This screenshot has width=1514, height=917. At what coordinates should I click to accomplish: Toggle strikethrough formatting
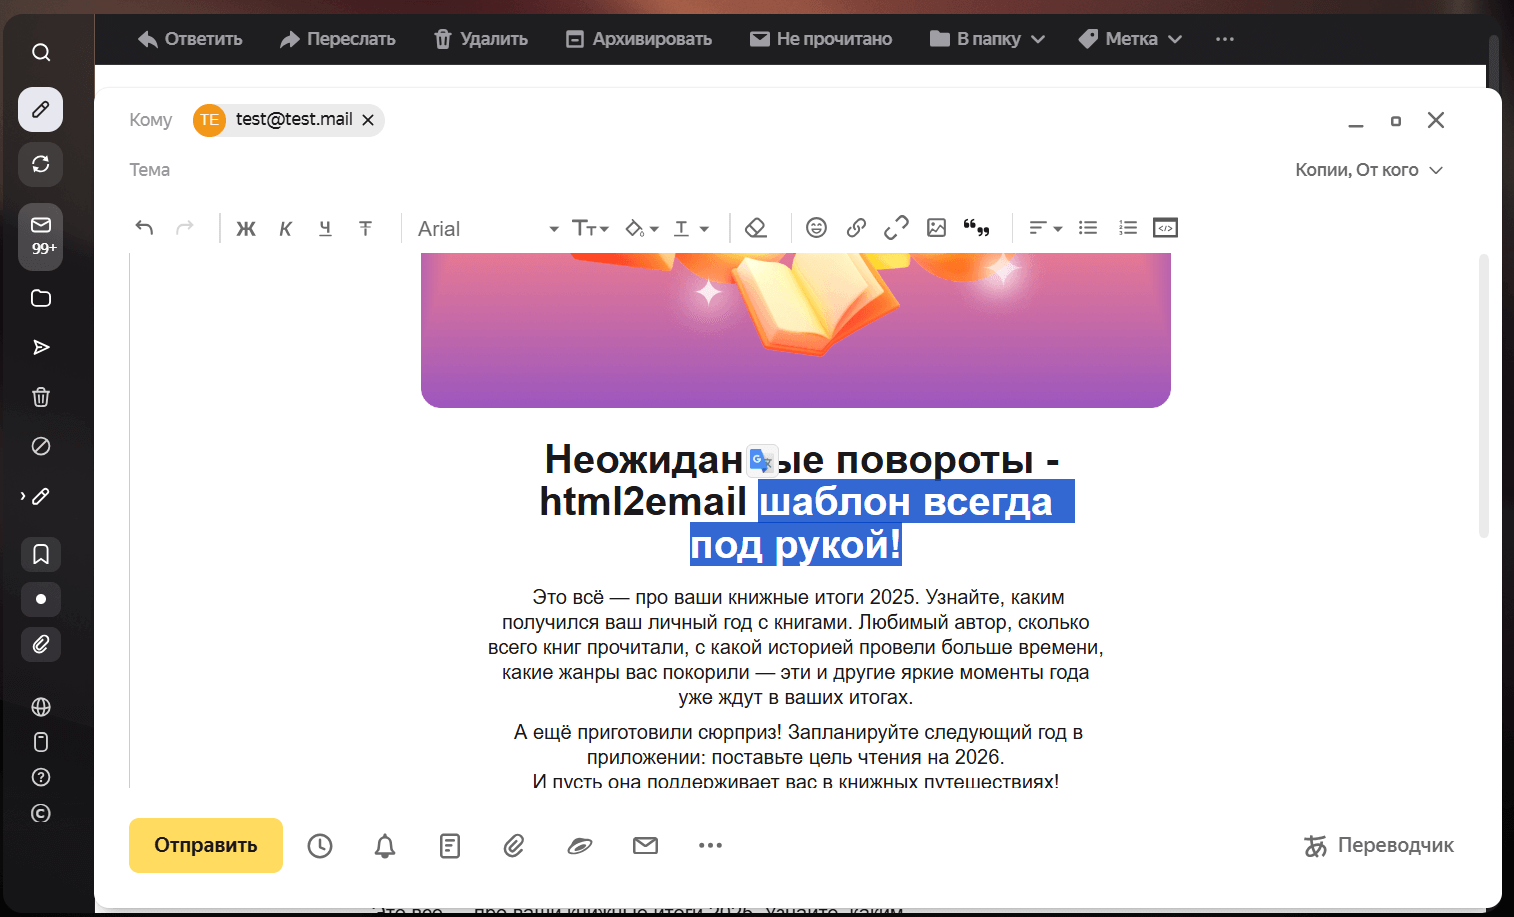pos(365,227)
